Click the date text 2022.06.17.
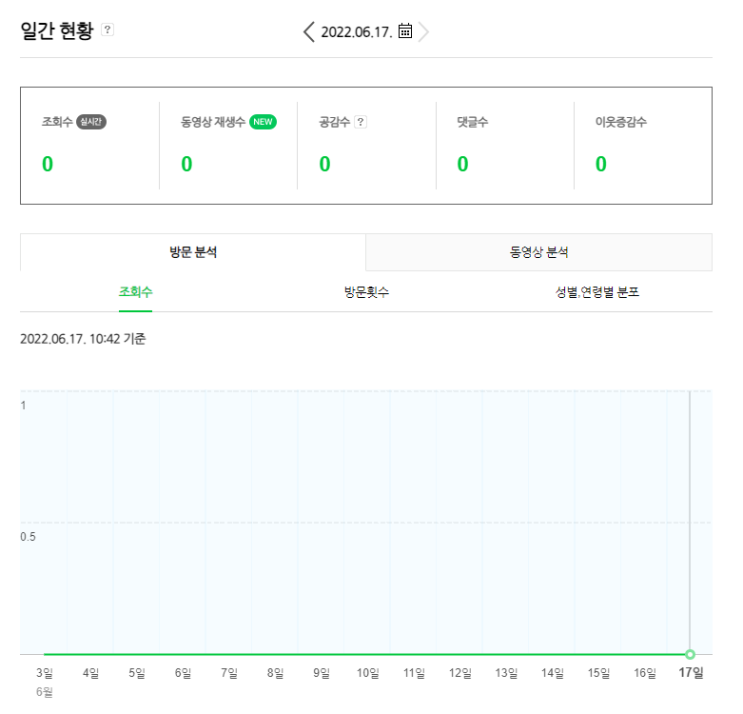 pos(356,32)
